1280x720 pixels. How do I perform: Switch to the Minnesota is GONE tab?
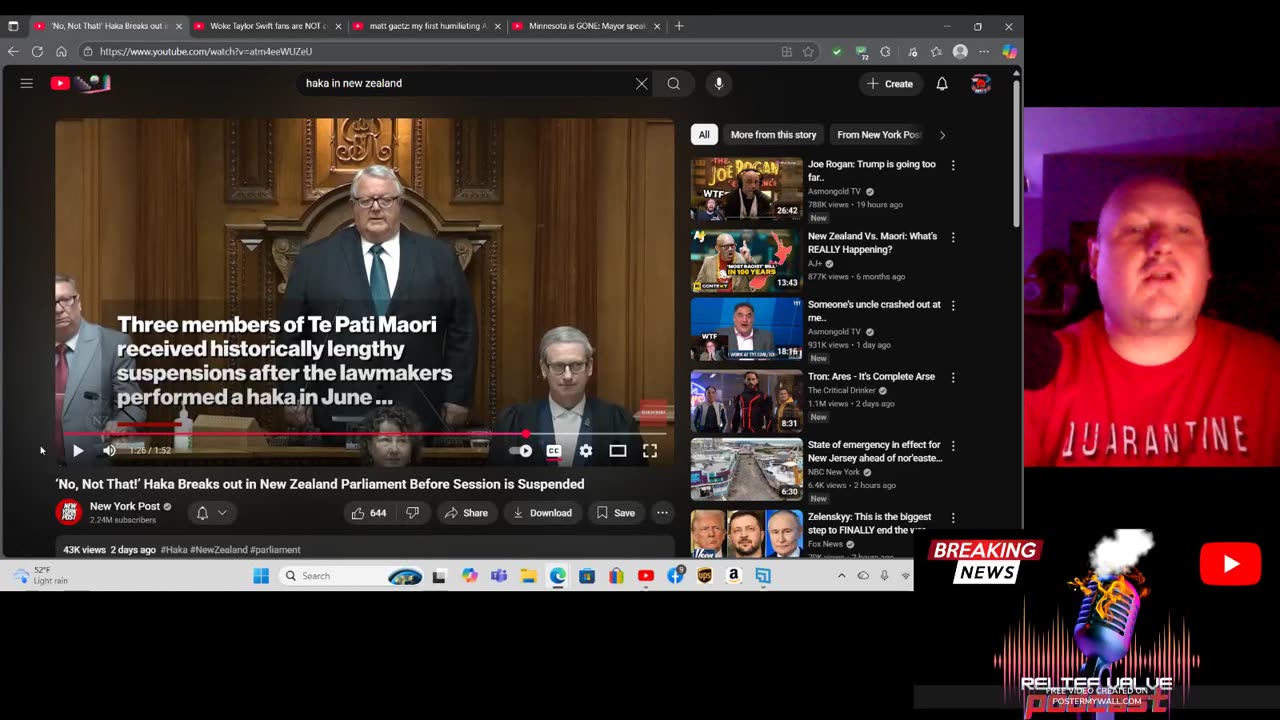tap(586, 26)
